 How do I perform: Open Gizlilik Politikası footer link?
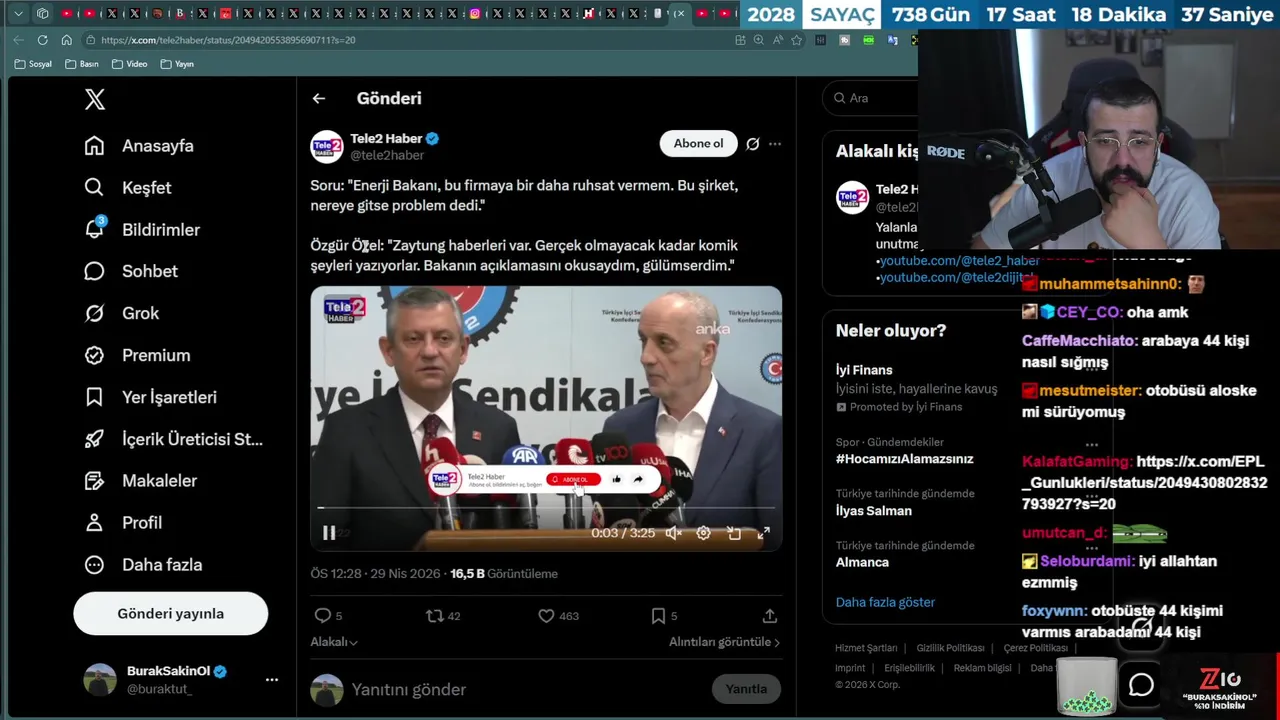tap(950, 648)
